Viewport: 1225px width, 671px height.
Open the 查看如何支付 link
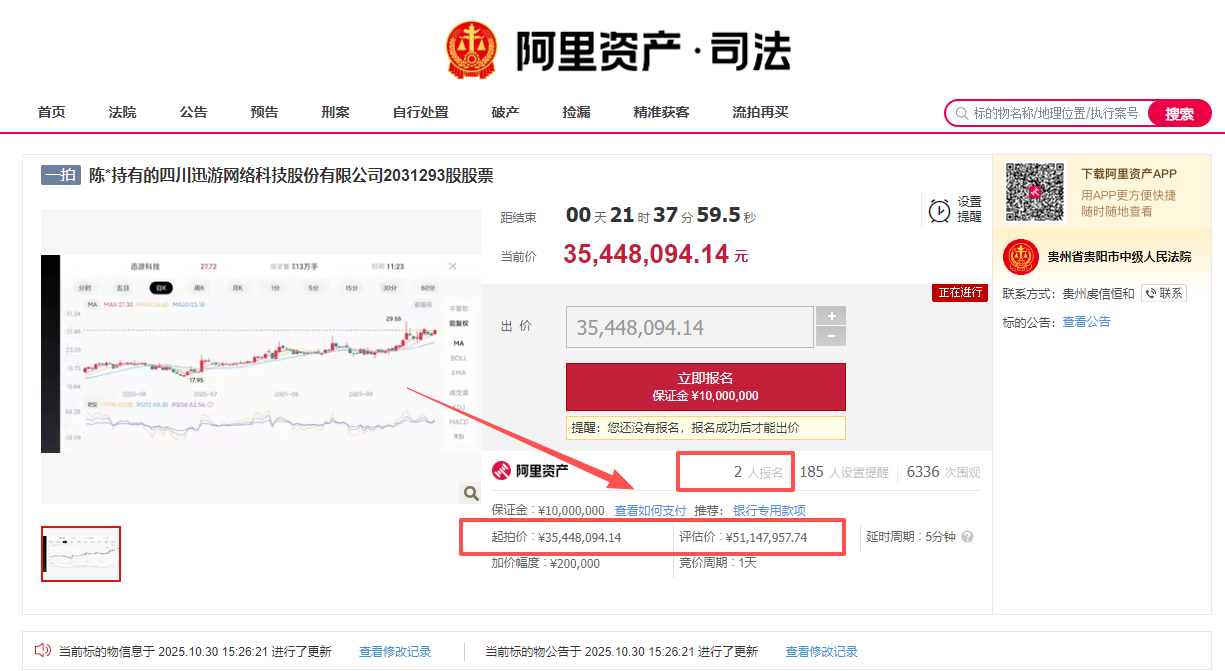click(x=651, y=510)
